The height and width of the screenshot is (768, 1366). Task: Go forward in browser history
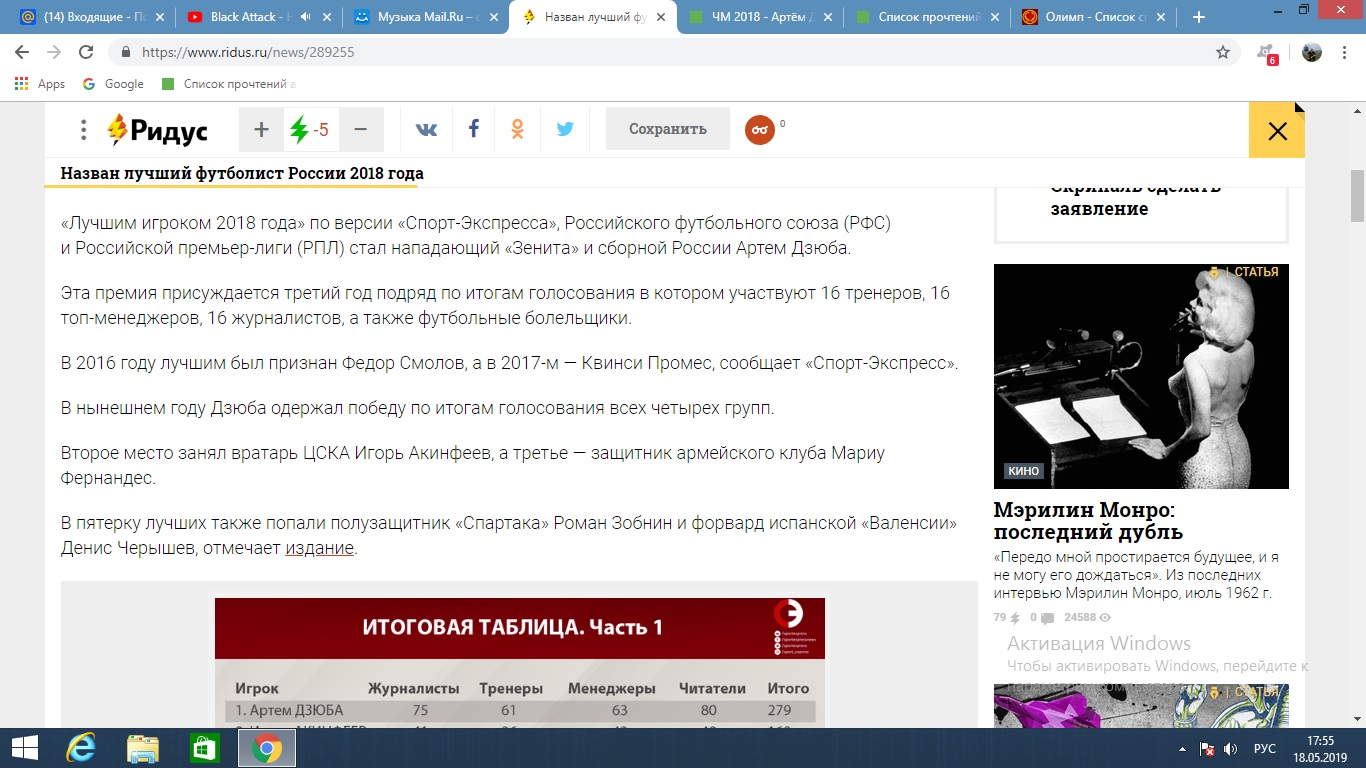click(x=54, y=52)
